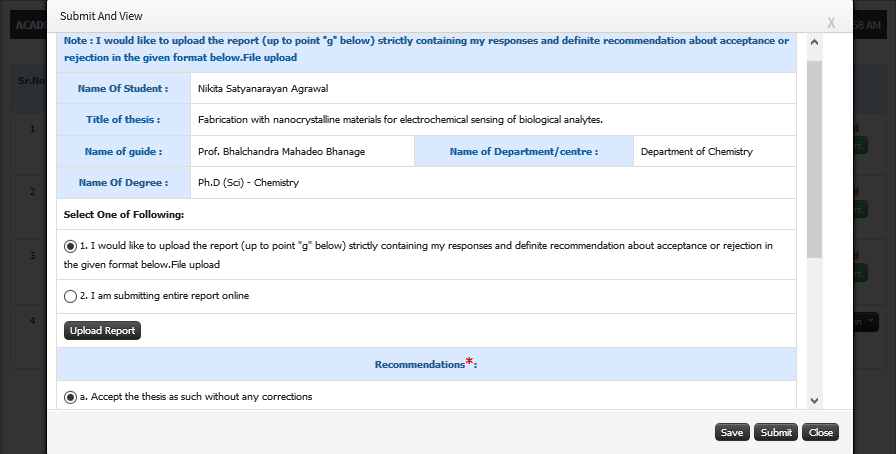Image resolution: width=896 pixels, height=454 pixels.
Task: Click the "Sr.No" column header in background
Action: 31,81
